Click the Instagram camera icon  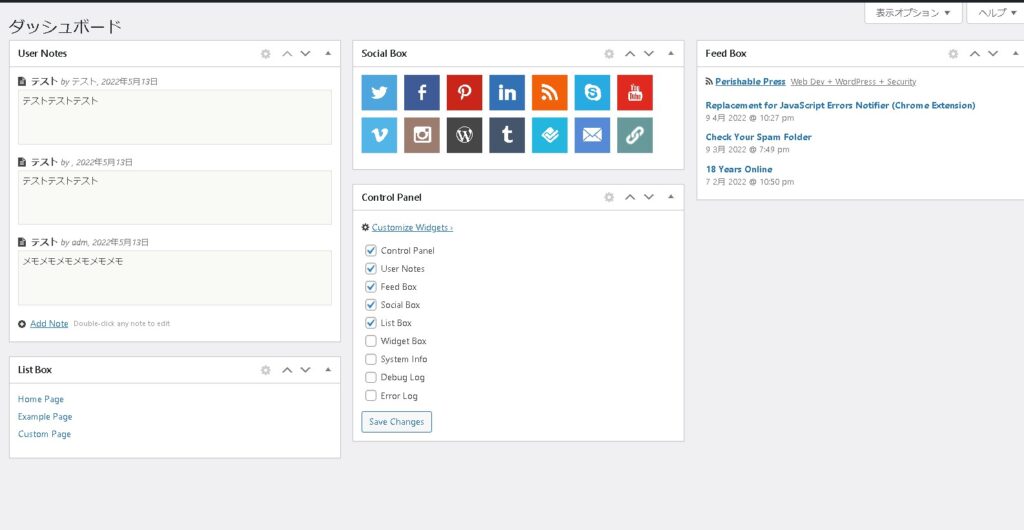422,135
